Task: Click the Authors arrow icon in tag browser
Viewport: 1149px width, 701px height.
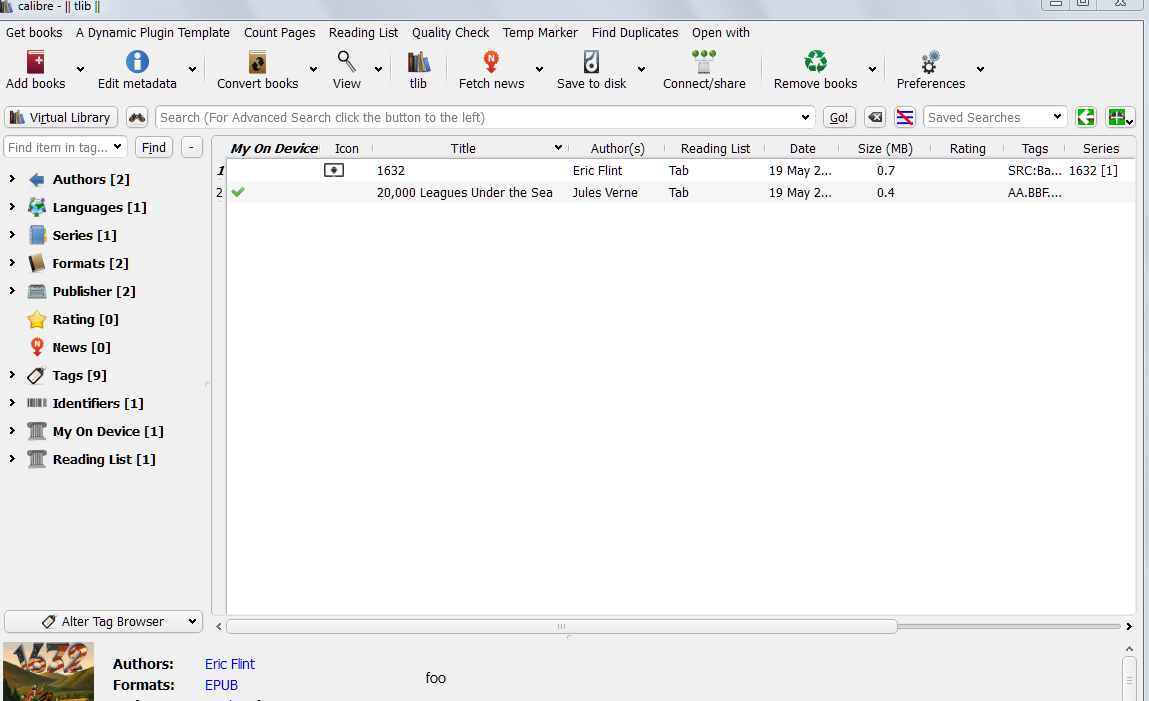Action: tap(37, 179)
